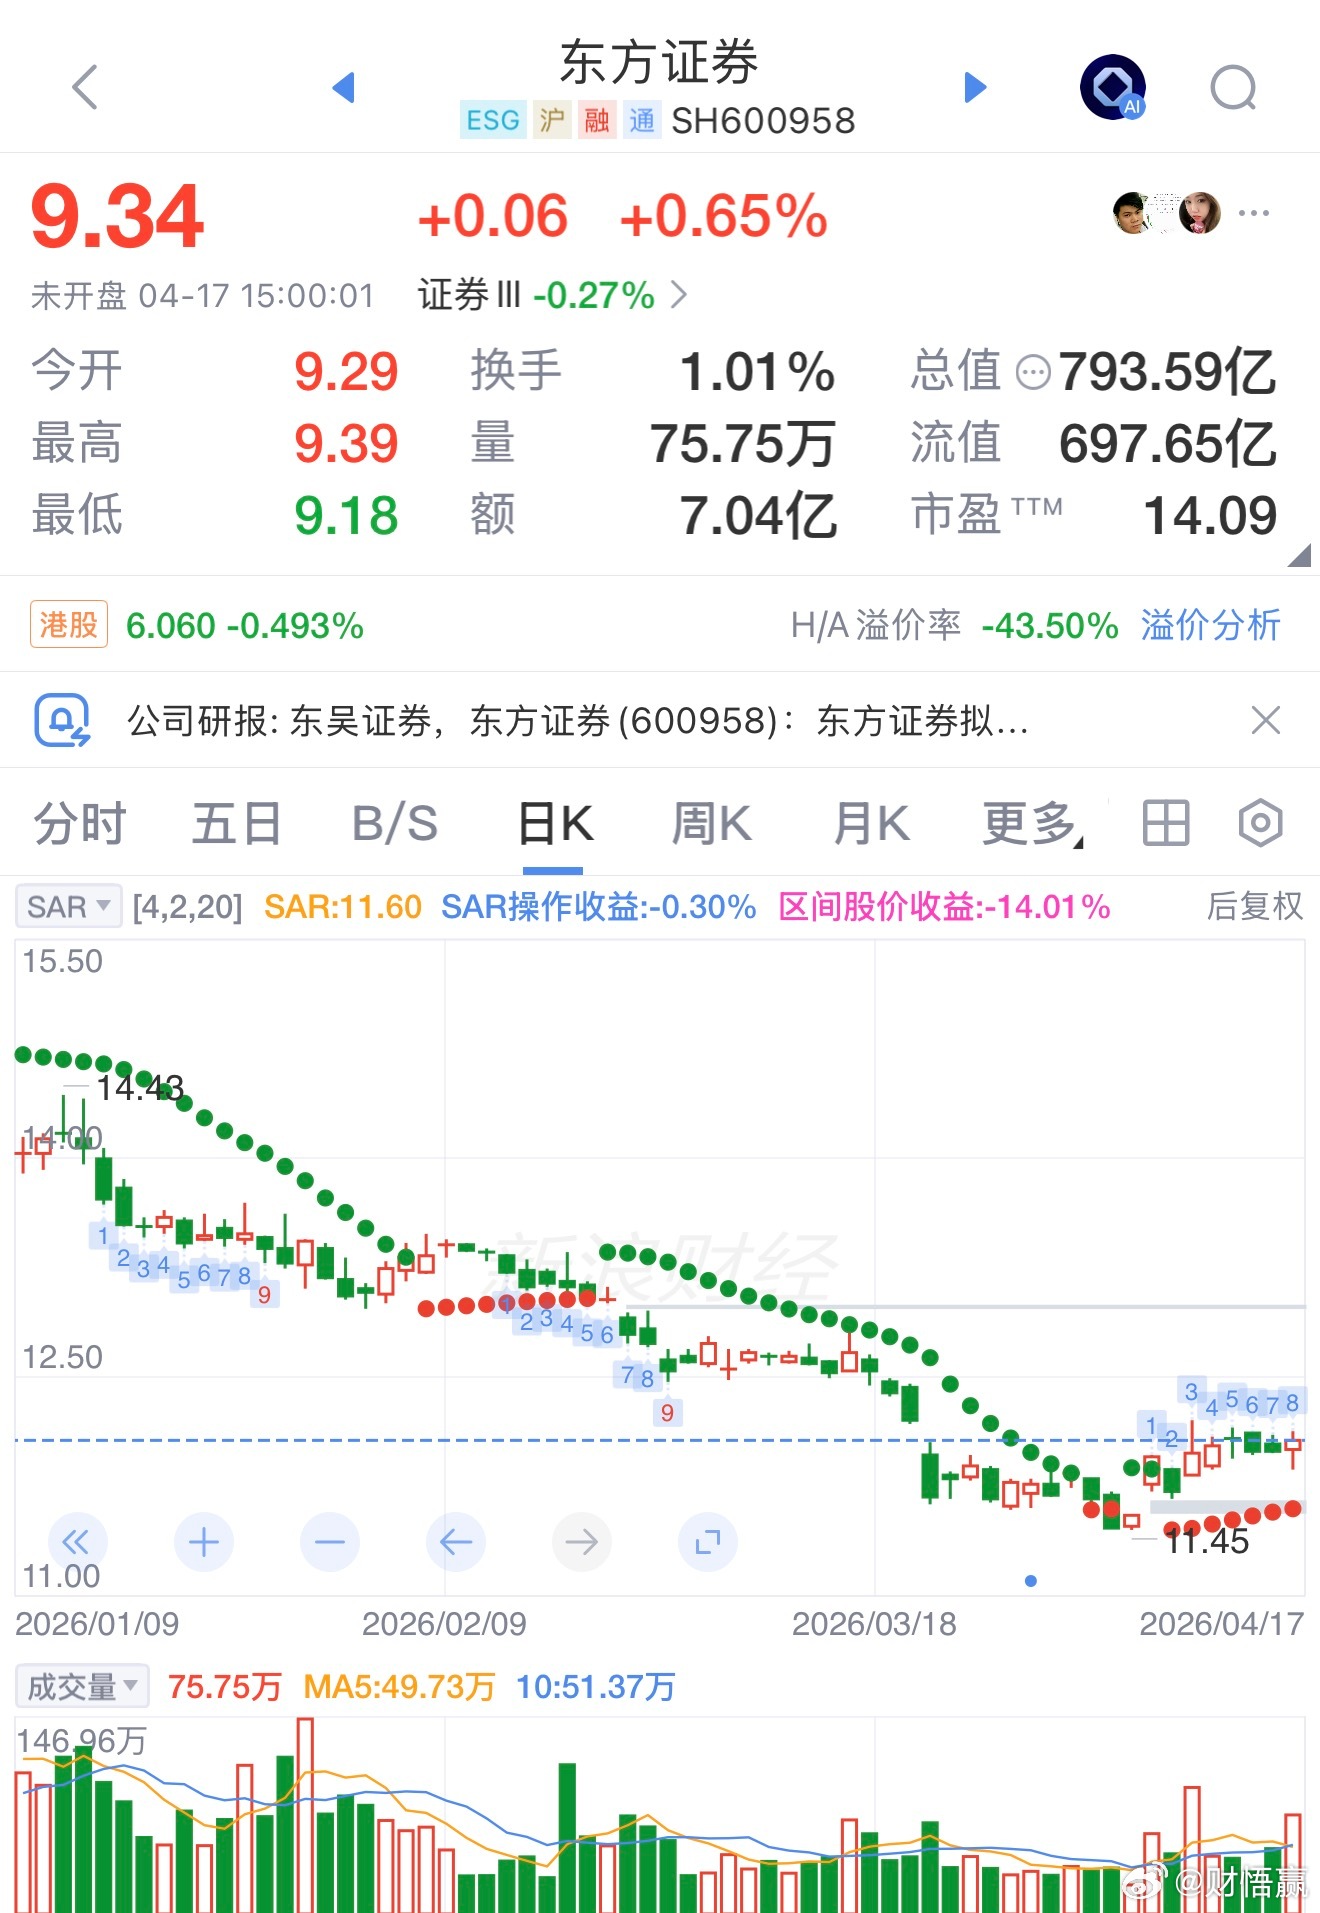
Task: Open the three-dots more menu beside avatars
Action: [1253, 213]
